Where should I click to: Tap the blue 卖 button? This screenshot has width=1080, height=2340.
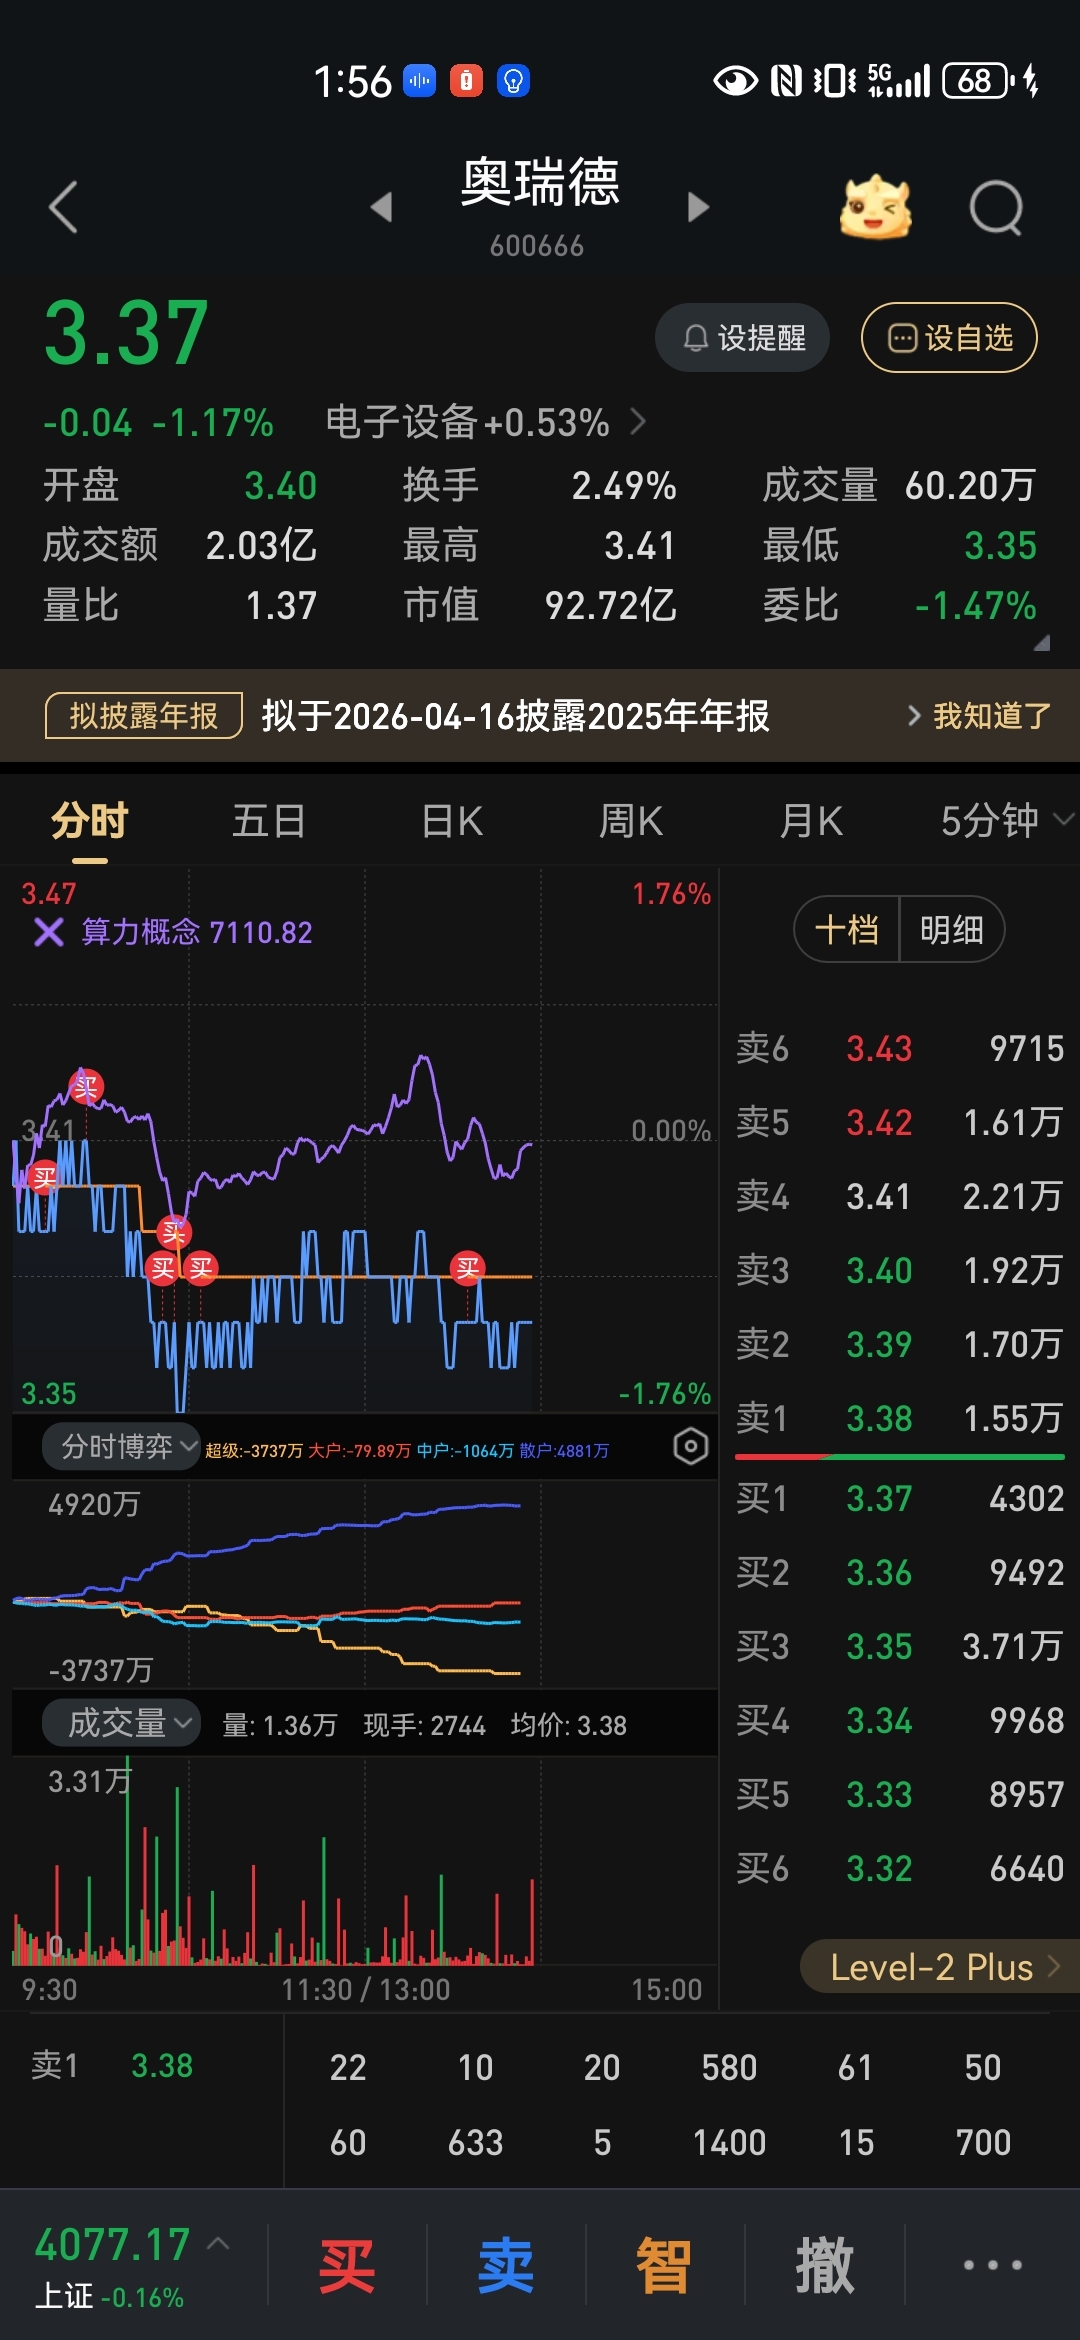point(506,2265)
